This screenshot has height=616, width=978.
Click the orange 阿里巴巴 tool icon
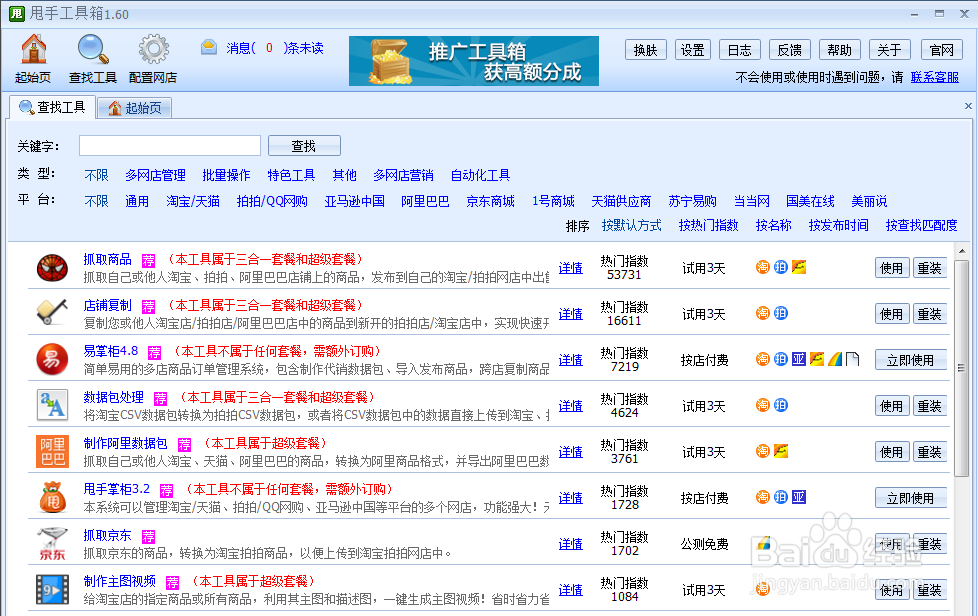52,451
